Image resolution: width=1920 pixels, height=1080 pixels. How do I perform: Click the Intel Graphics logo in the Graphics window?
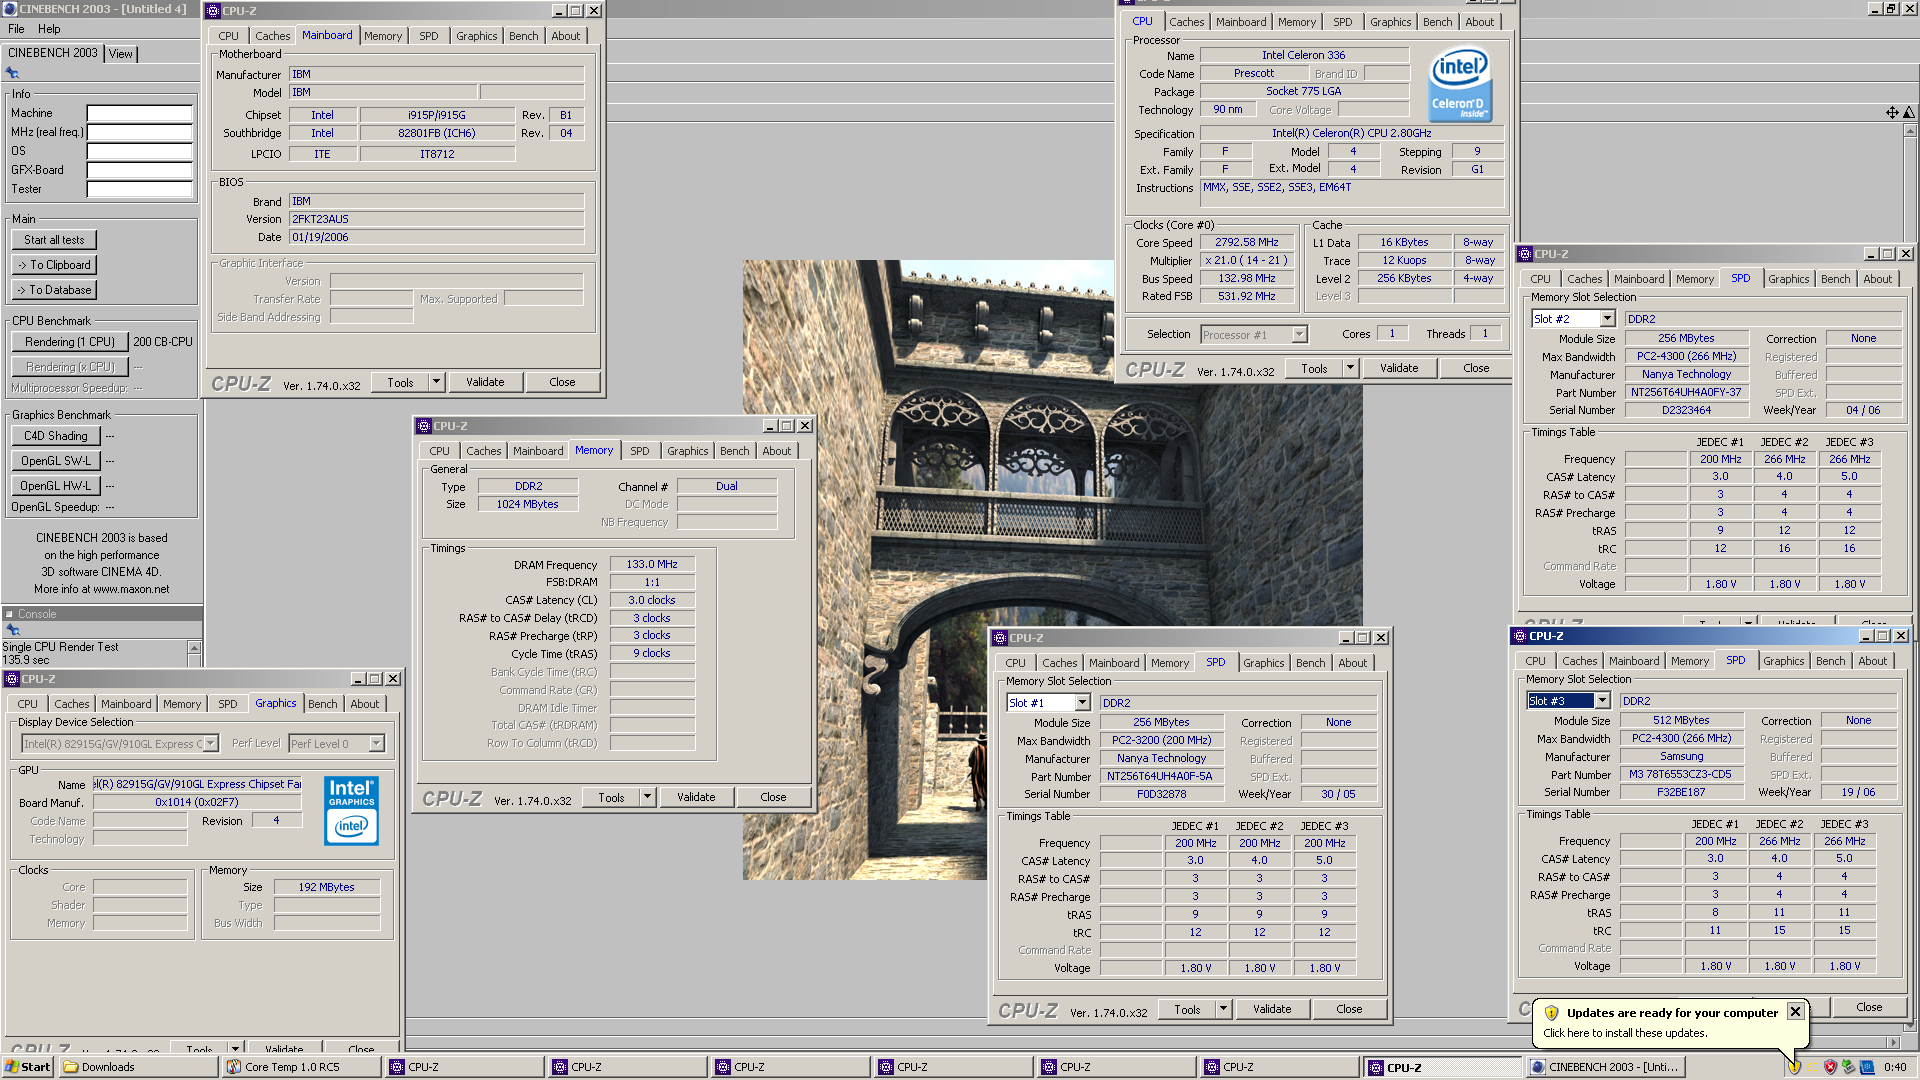[351, 811]
